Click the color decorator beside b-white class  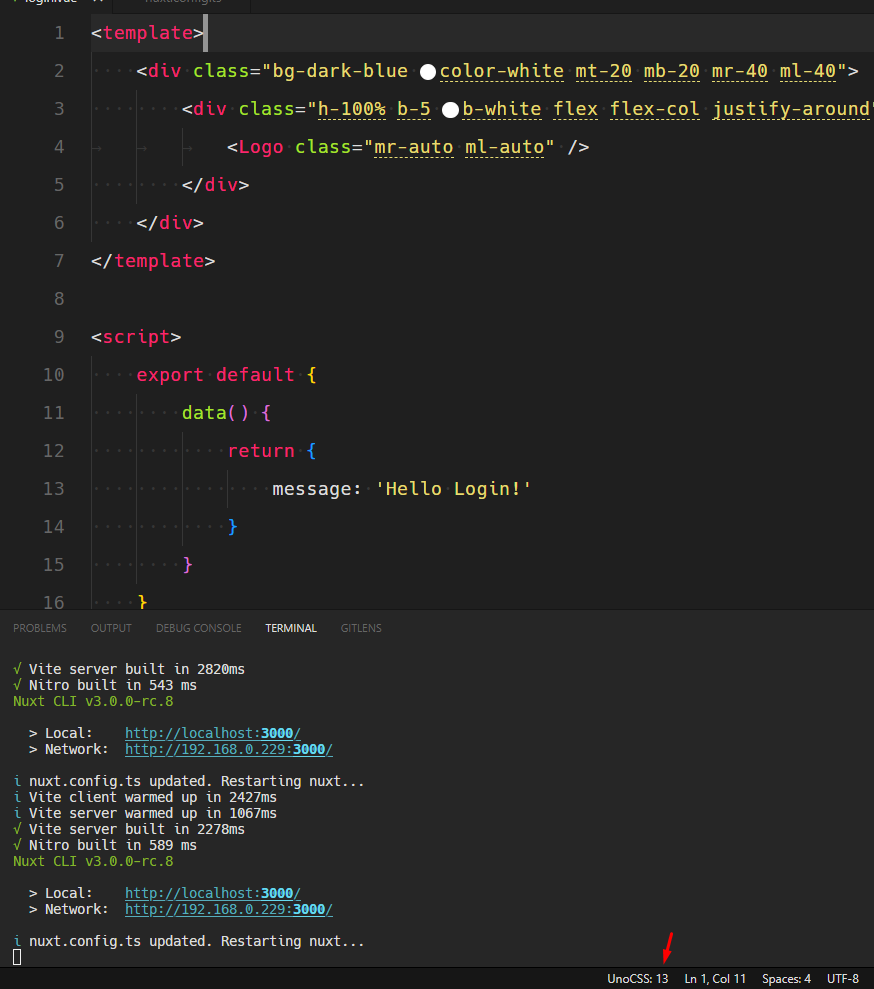(x=449, y=109)
